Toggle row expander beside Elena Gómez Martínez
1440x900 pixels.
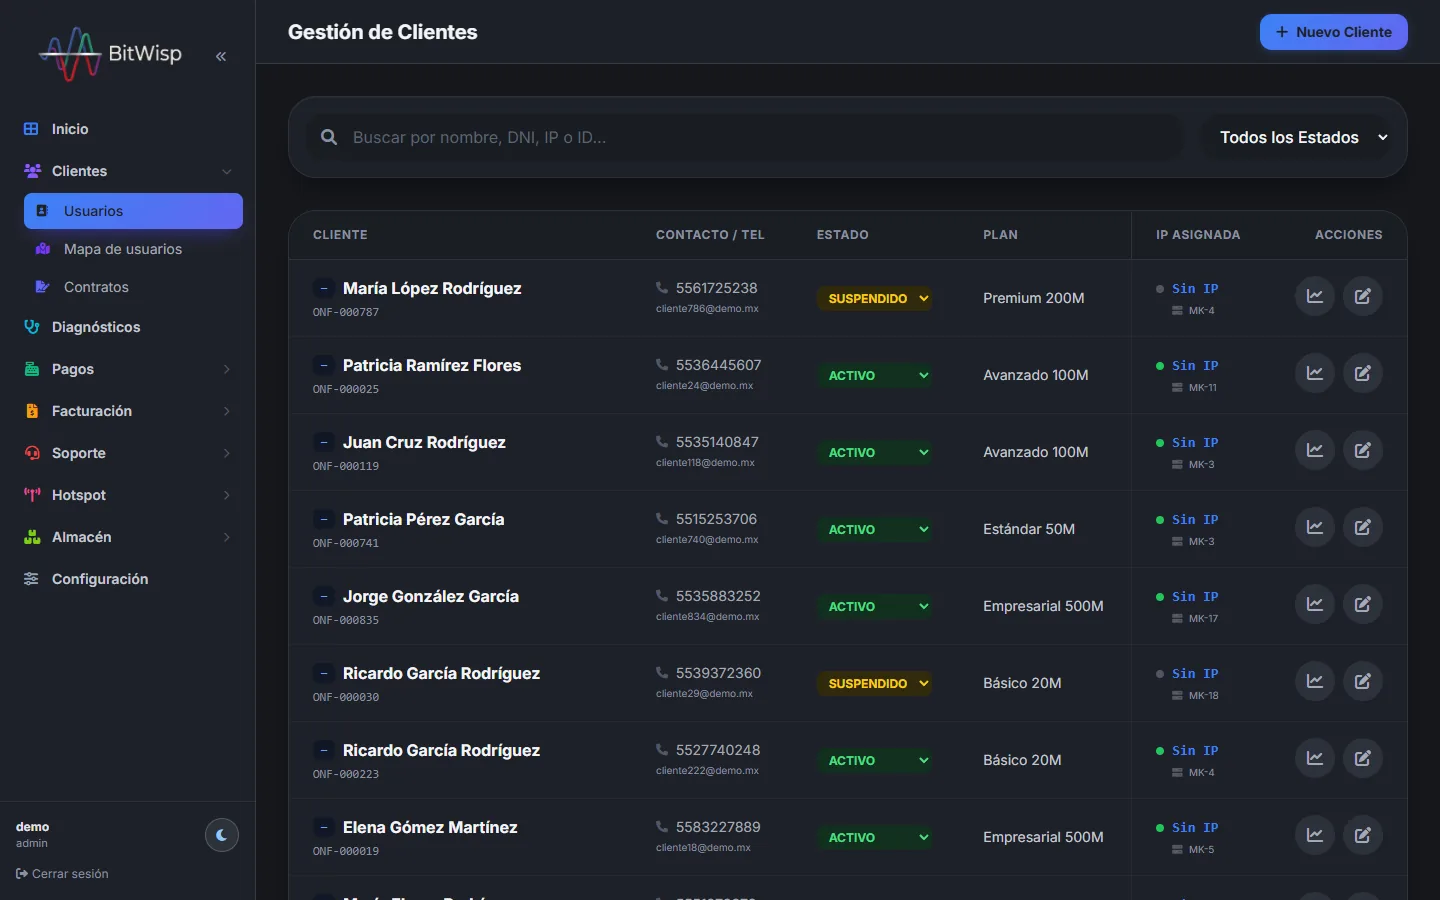pyautogui.click(x=324, y=827)
